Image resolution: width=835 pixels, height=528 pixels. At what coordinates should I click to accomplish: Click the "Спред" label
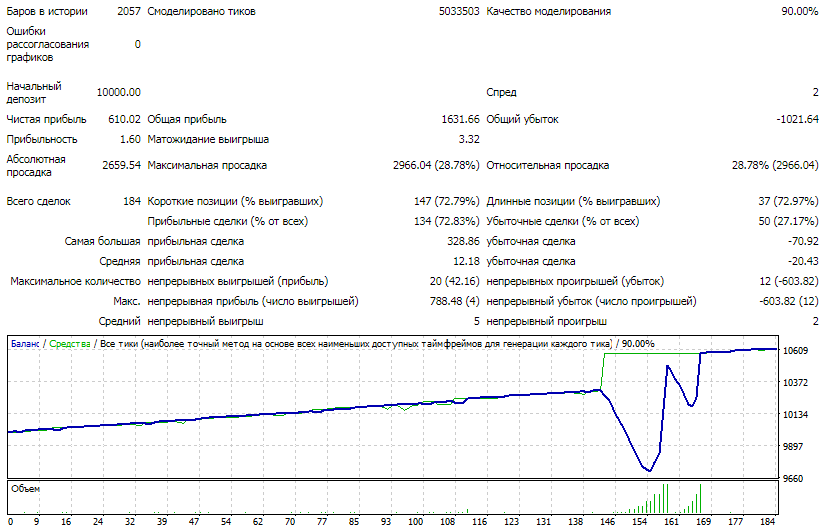click(501, 92)
